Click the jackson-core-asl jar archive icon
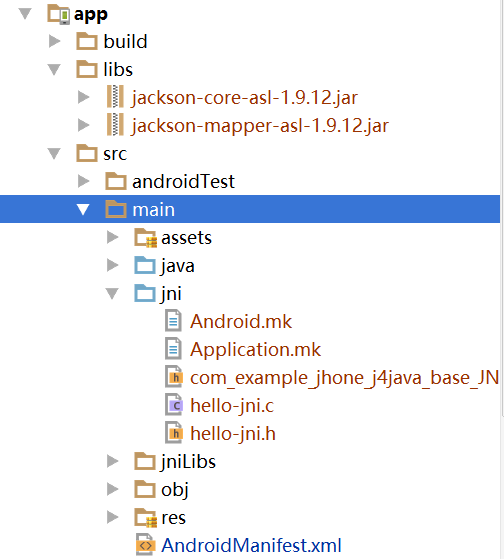Screen dimensions: 504x559 pyautogui.click(x=115, y=97)
